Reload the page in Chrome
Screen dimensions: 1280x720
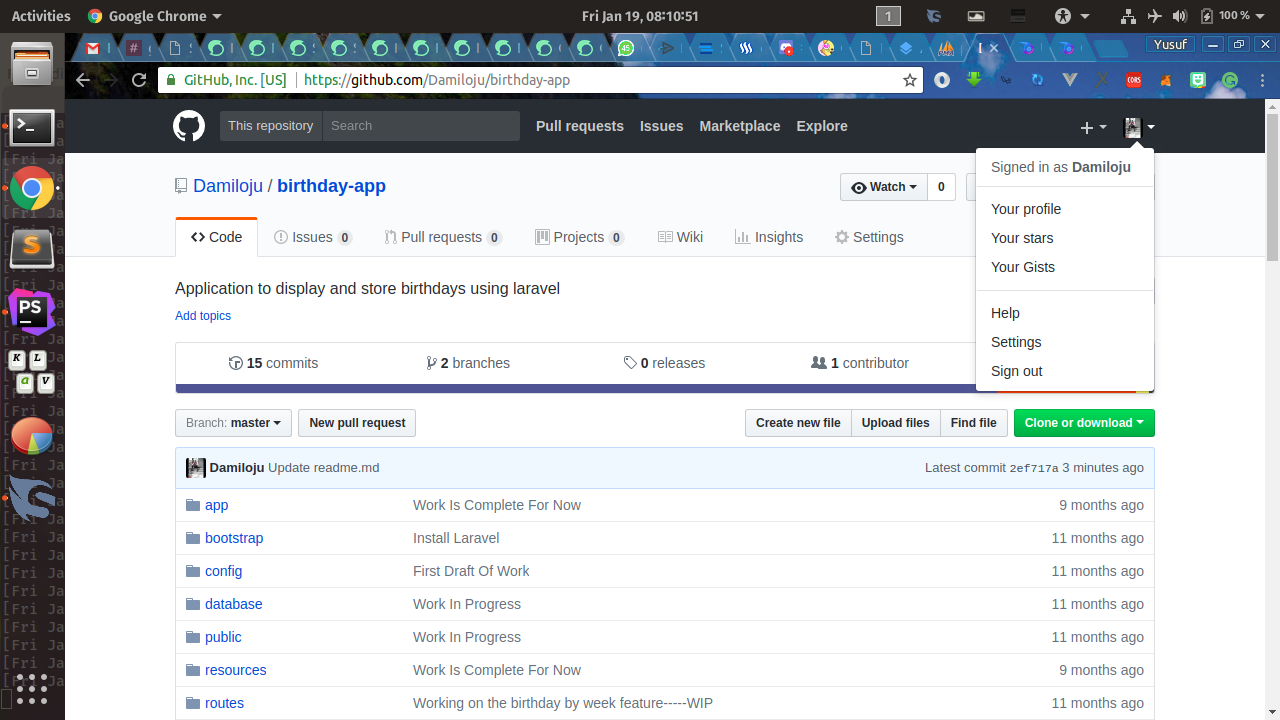[139, 80]
